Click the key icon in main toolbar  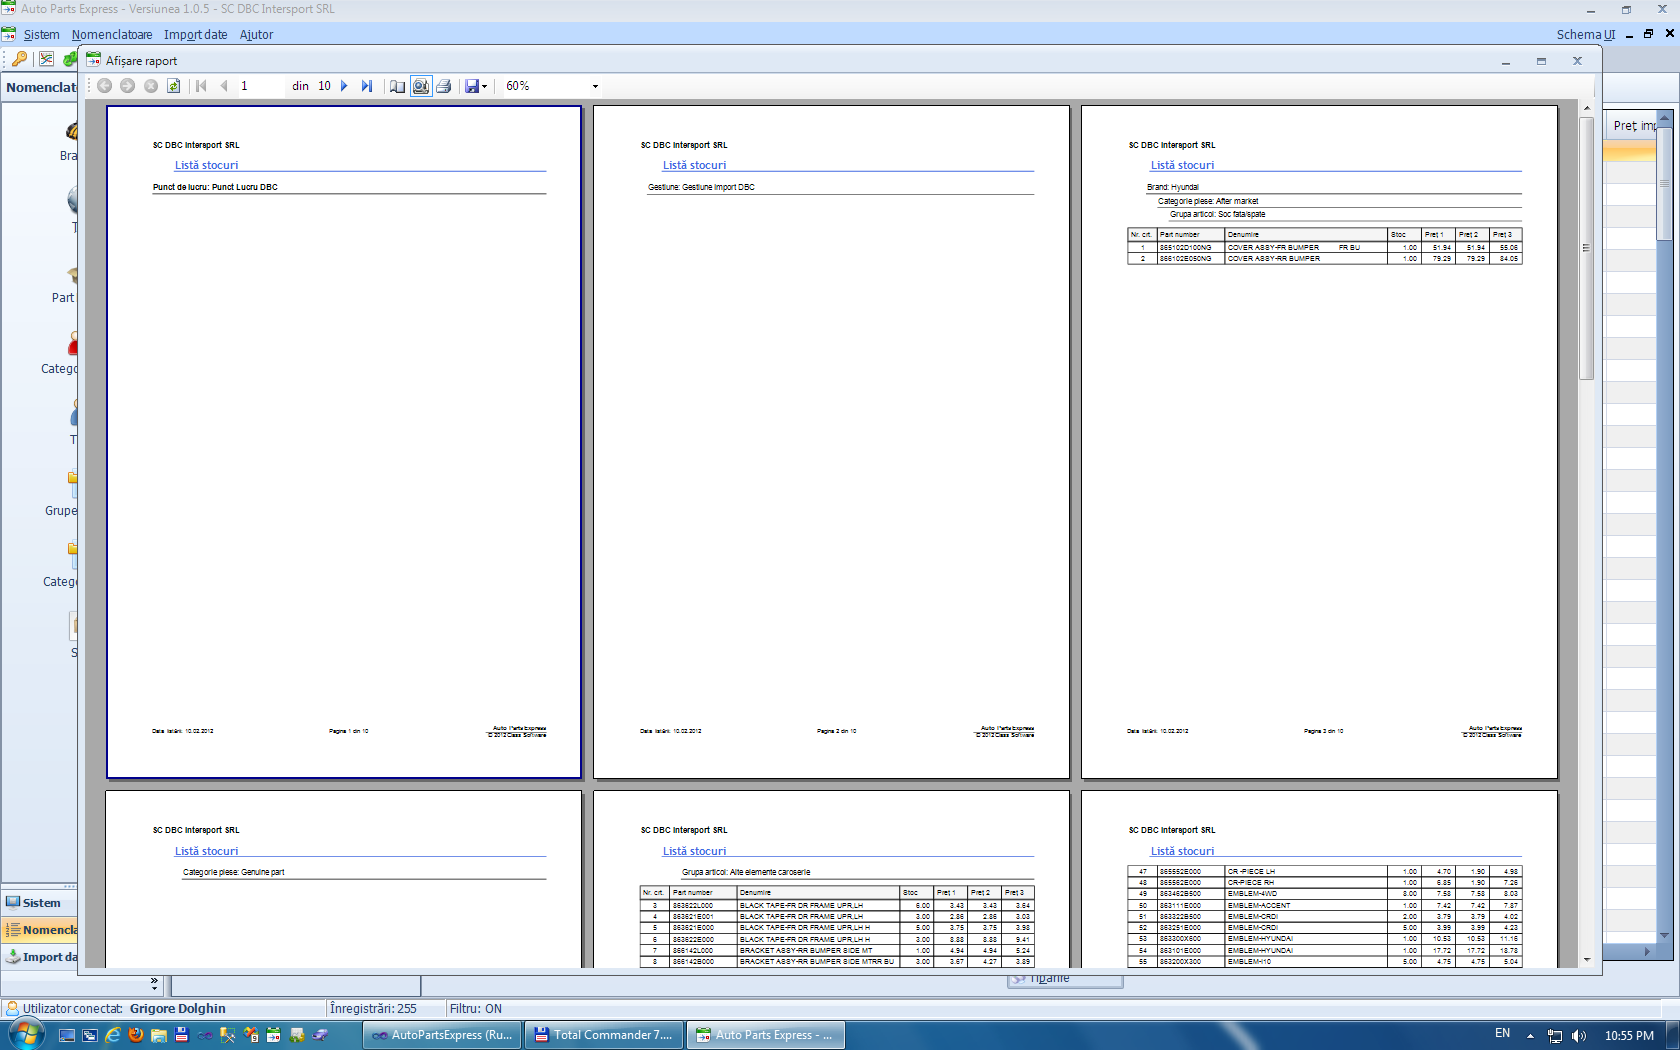coord(19,59)
